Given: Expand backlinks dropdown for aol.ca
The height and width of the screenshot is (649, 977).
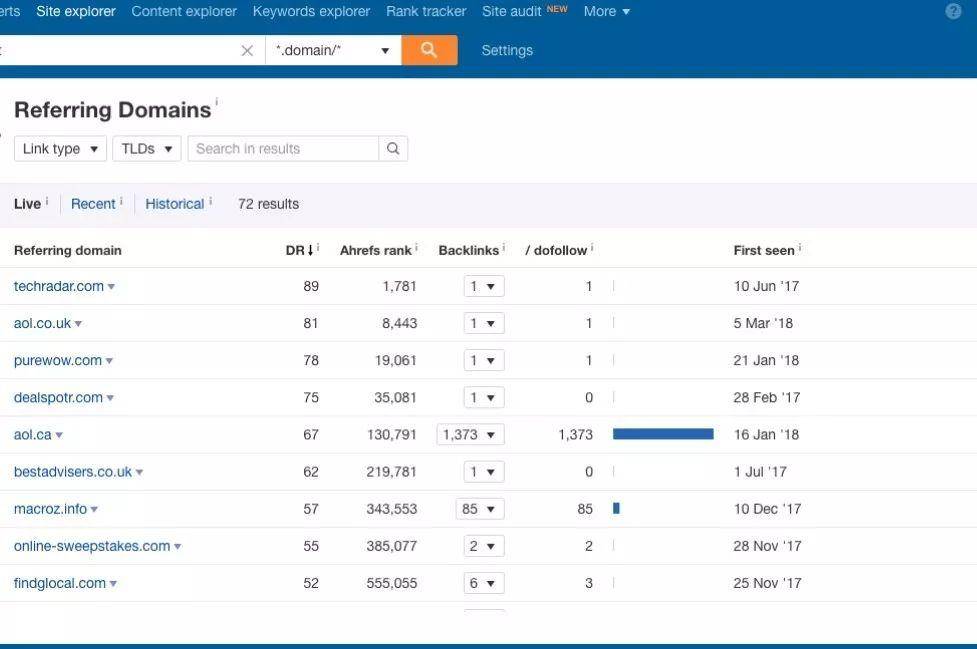Looking at the screenshot, I should (470, 435).
